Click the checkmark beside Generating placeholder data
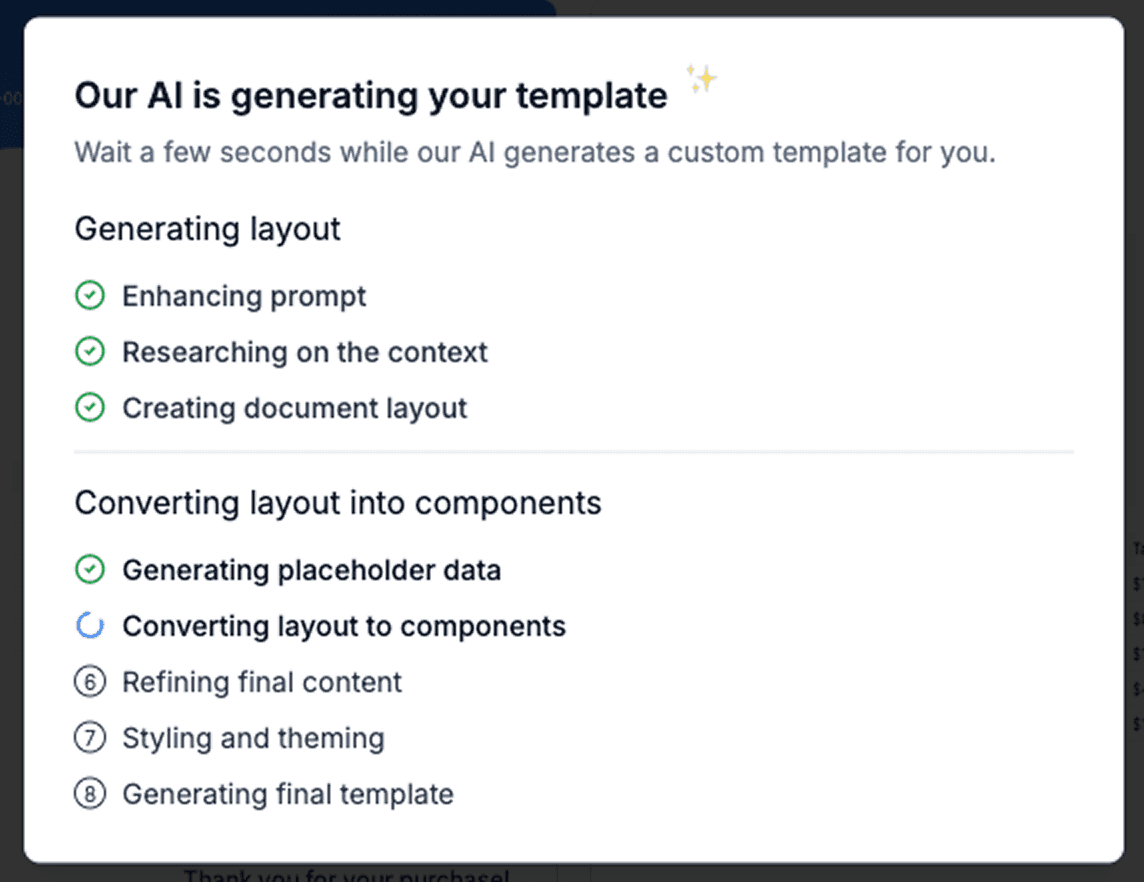Image resolution: width=1144 pixels, height=882 pixels. (x=89, y=569)
